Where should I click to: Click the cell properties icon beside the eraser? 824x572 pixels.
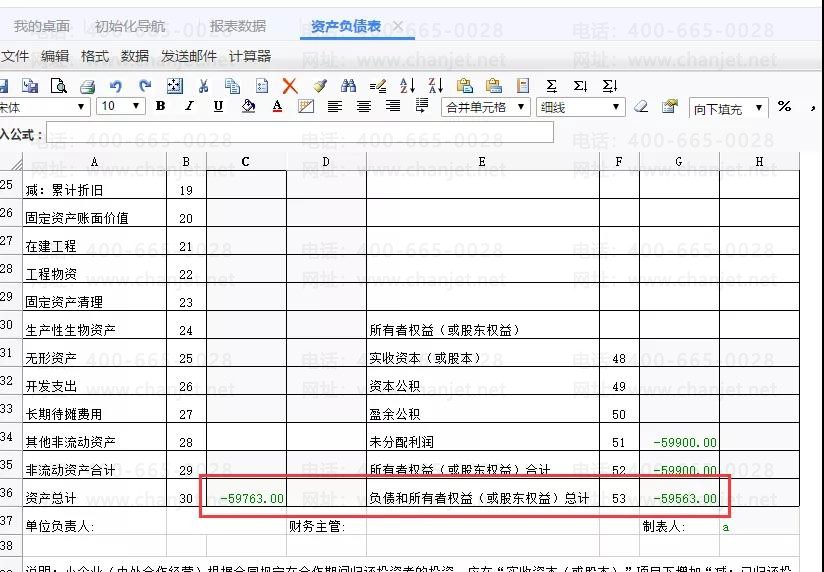670,107
